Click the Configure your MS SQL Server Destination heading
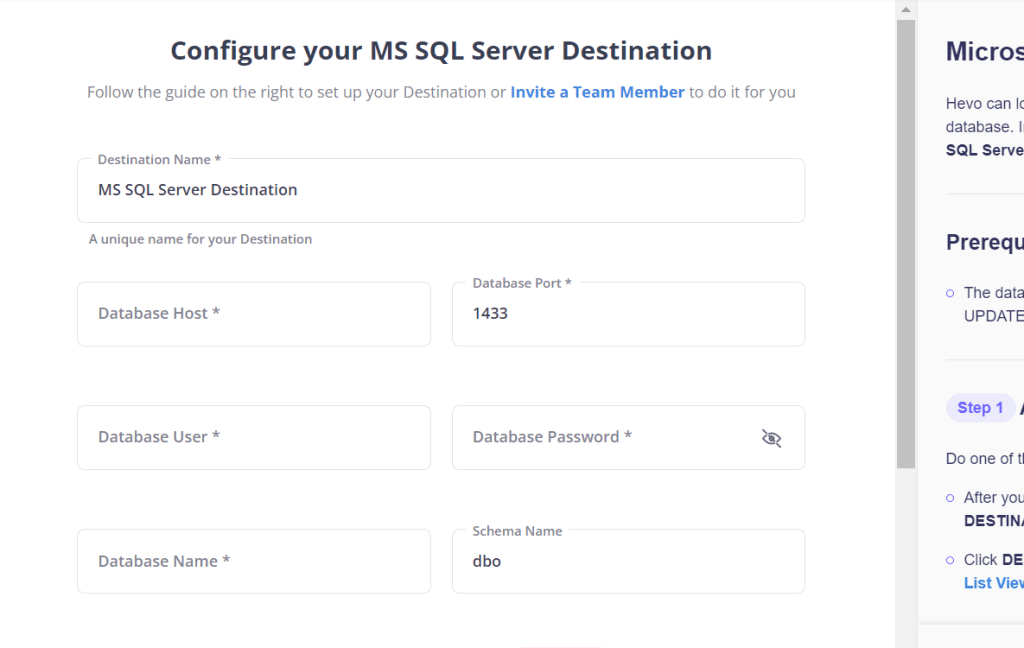The image size is (1024, 648). coord(441,51)
